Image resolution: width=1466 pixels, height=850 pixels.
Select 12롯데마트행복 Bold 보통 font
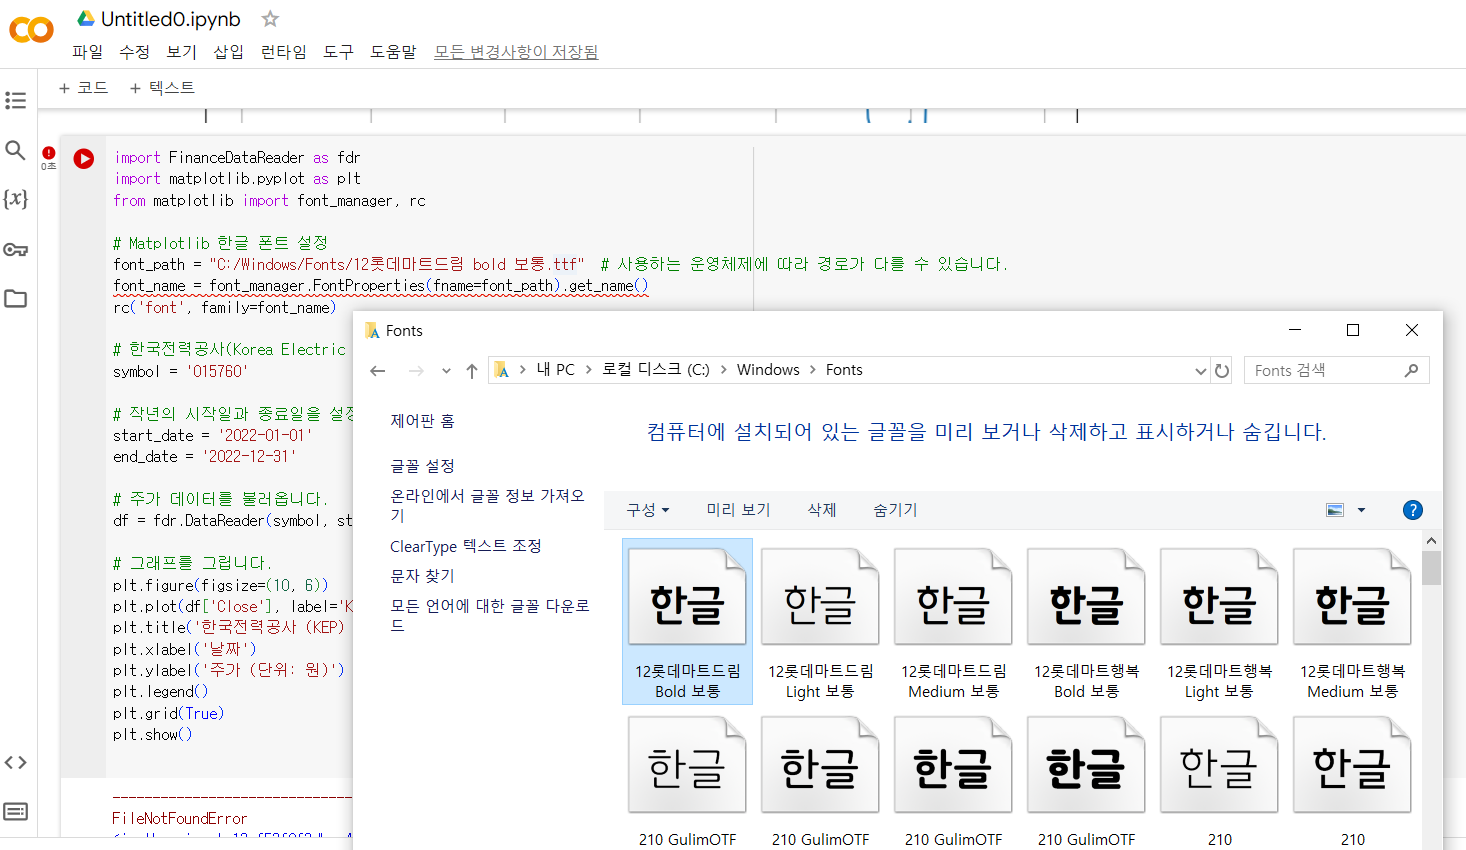(x=1086, y=622)
